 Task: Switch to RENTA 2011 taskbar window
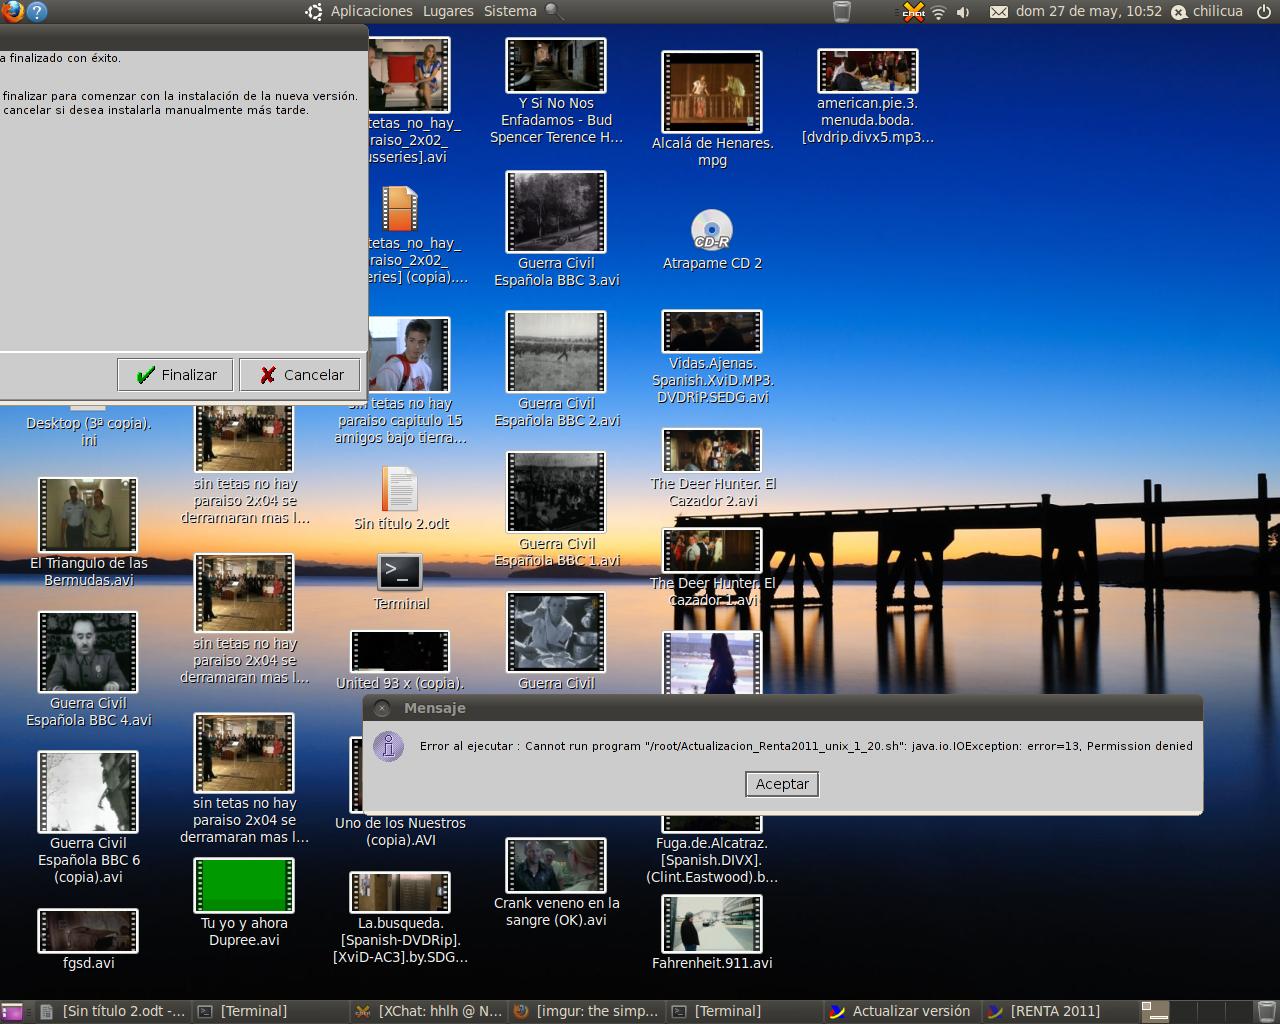tap(1058, 1011)
